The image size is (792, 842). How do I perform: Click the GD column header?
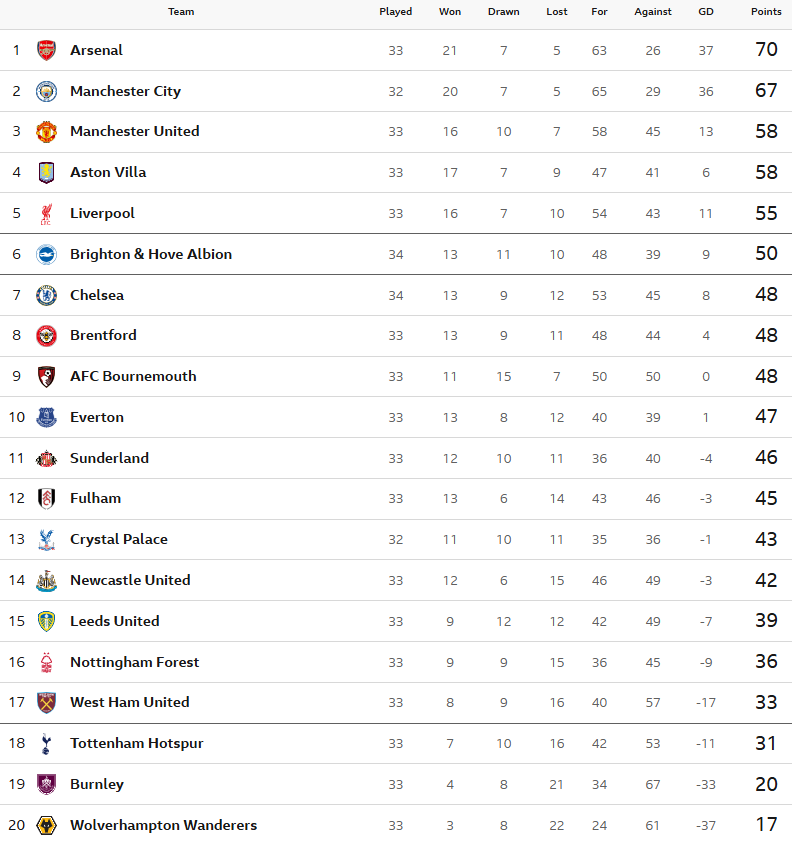click(x=706, y=12)
